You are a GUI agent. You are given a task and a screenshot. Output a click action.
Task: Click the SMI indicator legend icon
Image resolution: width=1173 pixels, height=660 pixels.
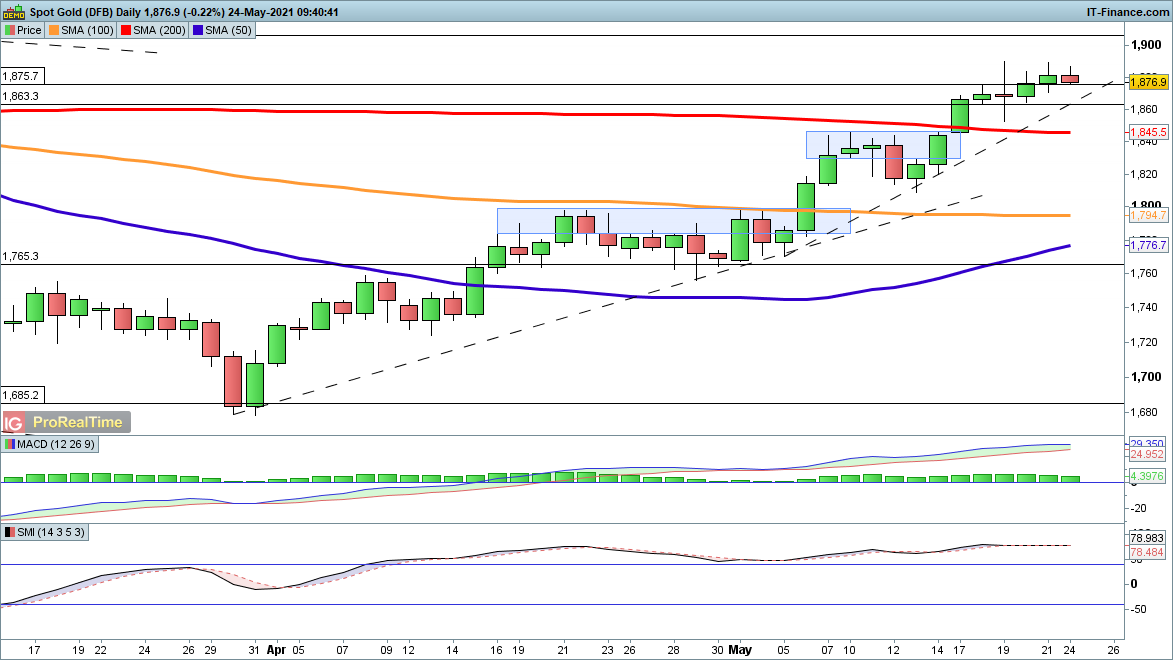click(x=10, y=534)
